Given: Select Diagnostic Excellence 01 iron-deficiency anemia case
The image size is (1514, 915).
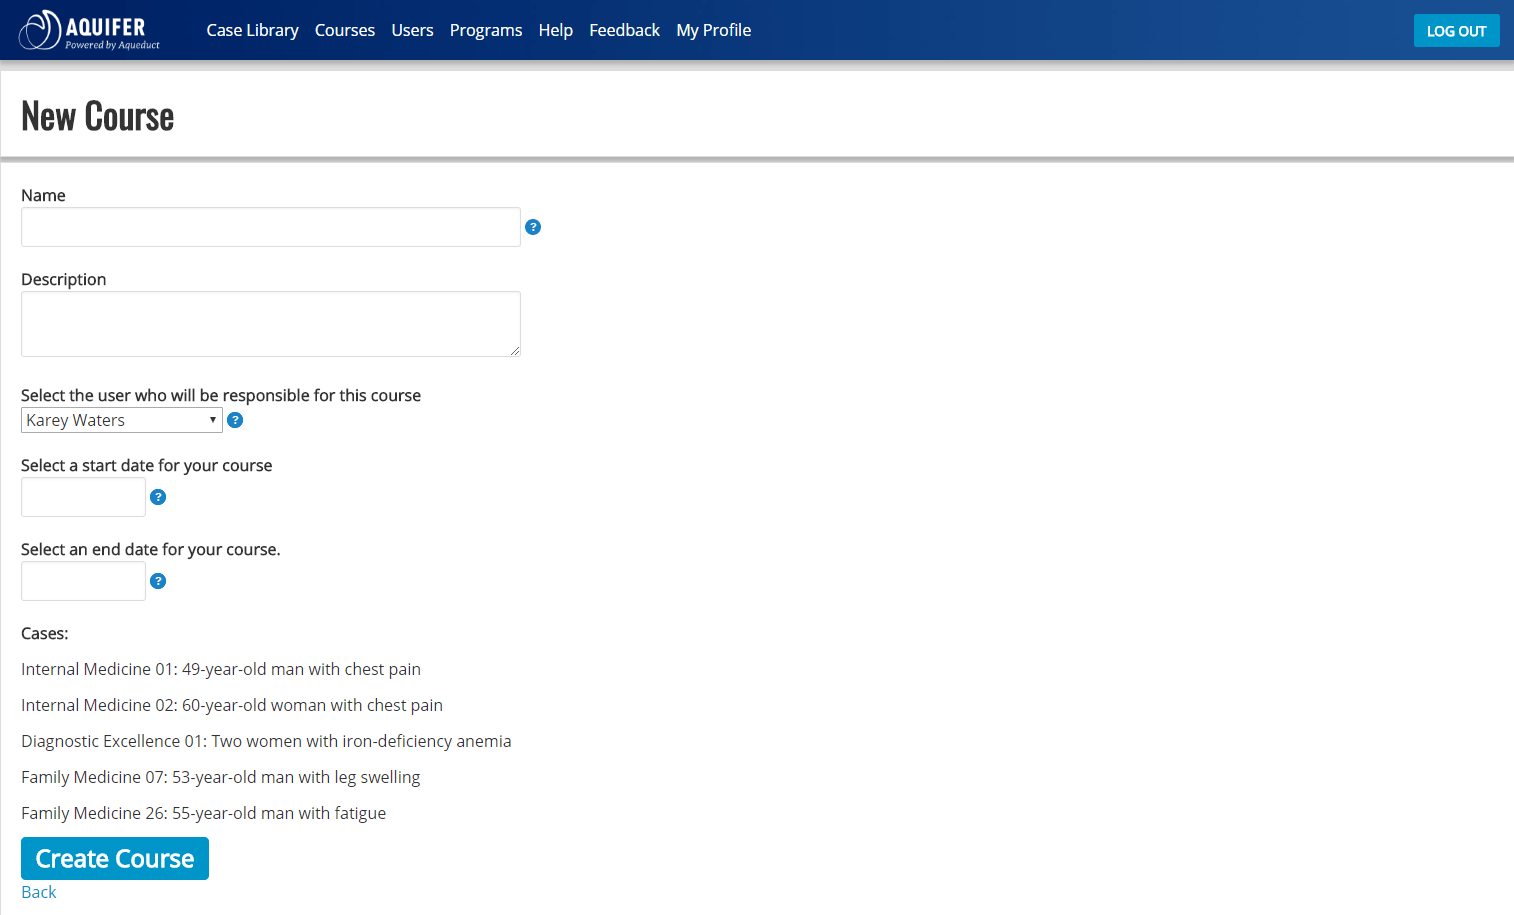Looking at the screenshot, I should point(266,741).
